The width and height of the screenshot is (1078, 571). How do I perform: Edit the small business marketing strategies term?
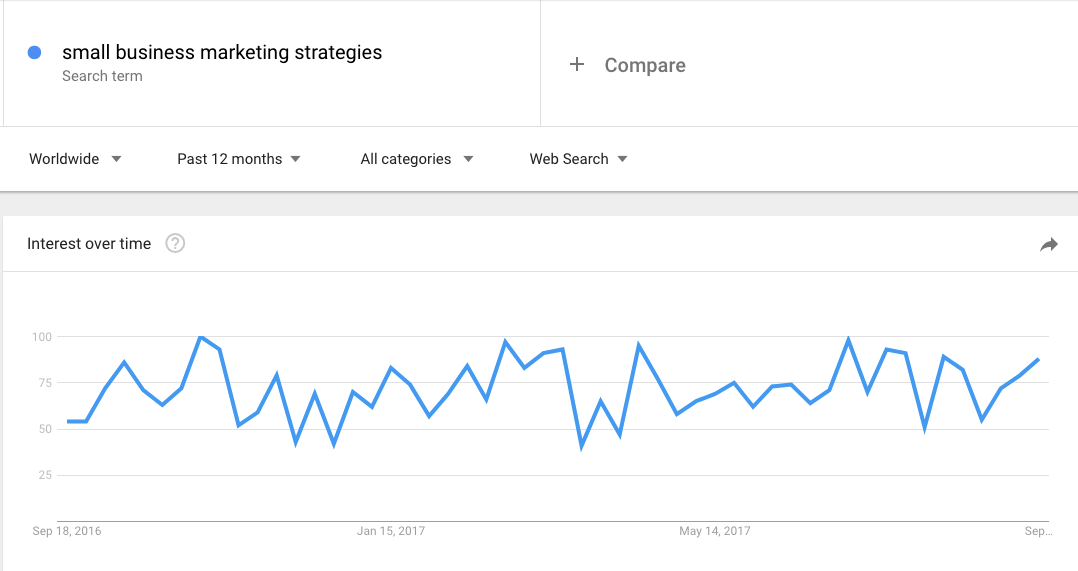222,52
